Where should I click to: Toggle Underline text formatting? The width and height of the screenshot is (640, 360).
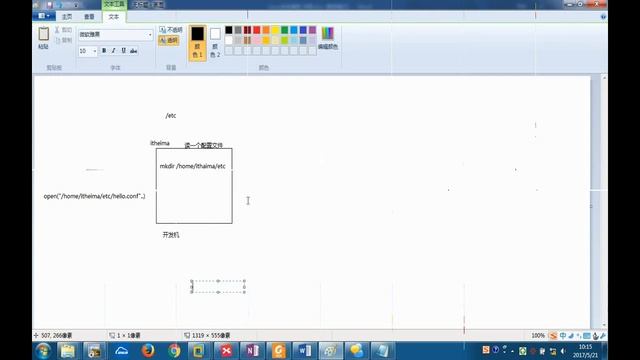[123, 51]
